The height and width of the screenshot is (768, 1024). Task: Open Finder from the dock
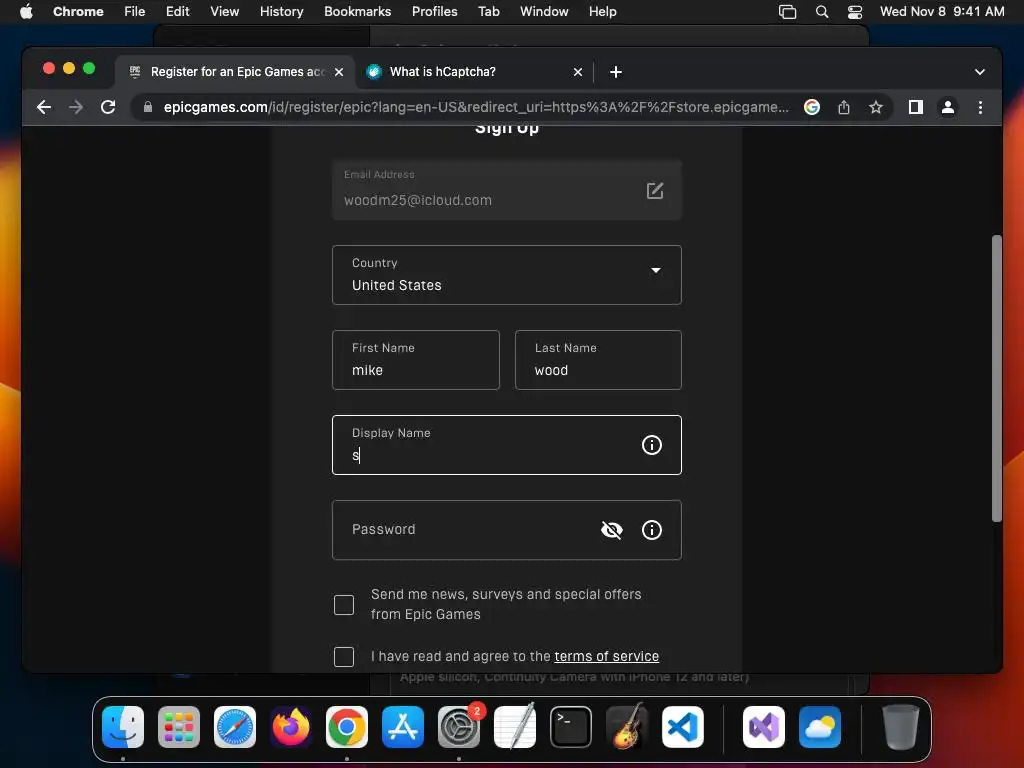[123, 727]
